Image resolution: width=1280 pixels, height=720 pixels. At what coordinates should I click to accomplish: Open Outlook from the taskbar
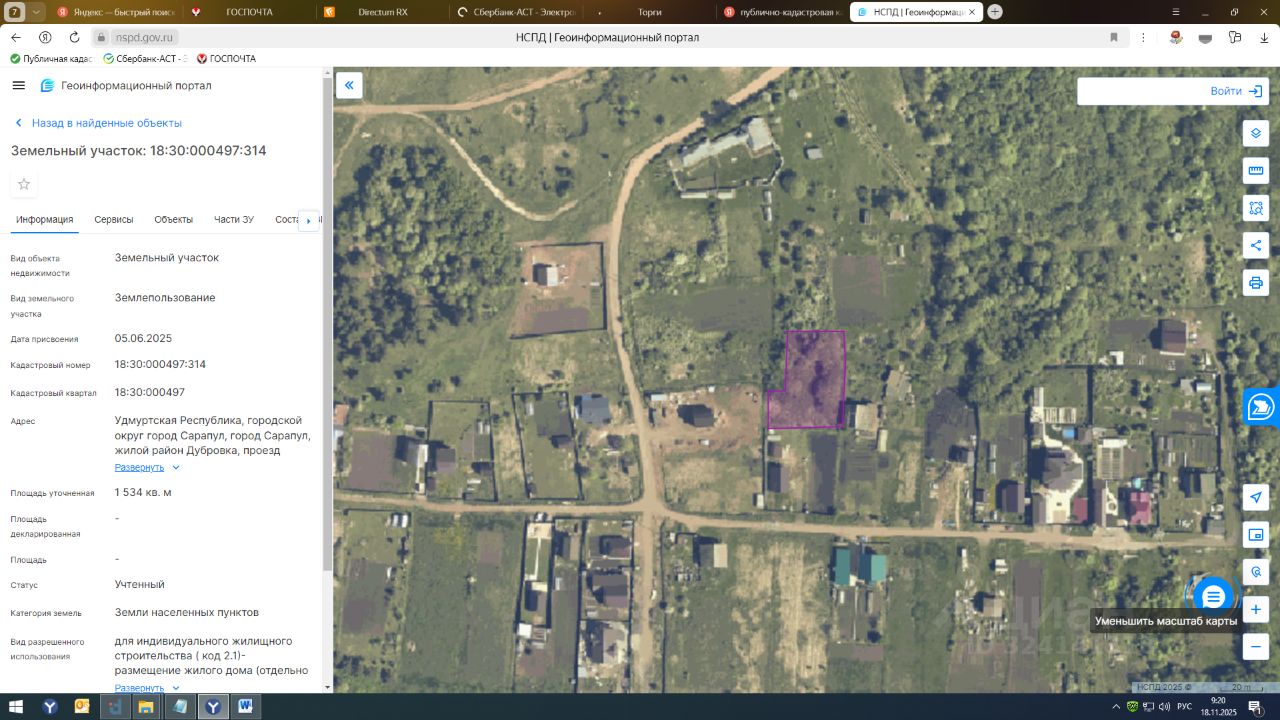coord(82,707)
